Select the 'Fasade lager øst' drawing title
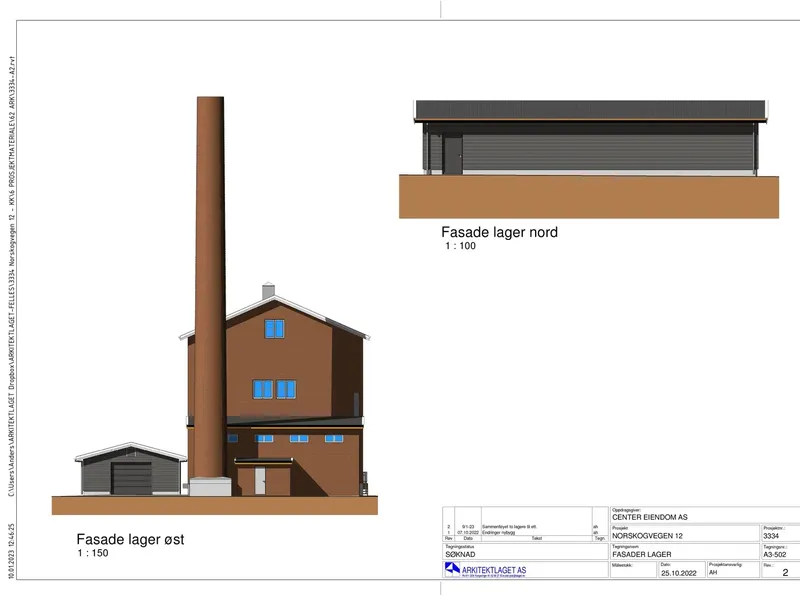 [130, 539]
